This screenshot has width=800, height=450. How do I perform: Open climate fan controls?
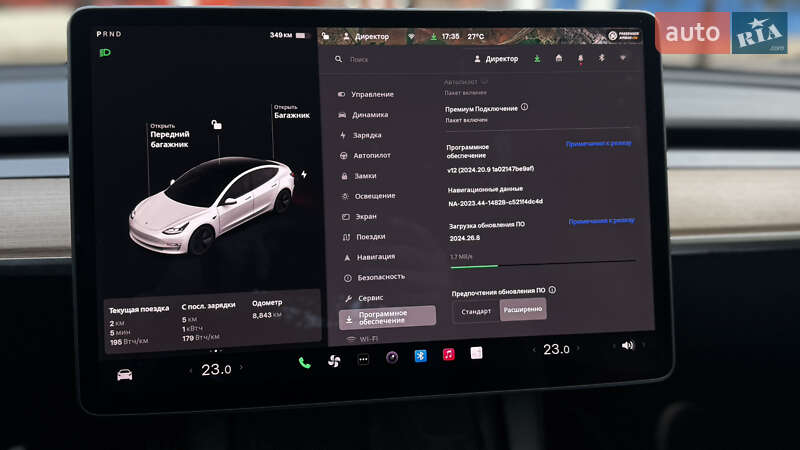(x=334, y=361)
